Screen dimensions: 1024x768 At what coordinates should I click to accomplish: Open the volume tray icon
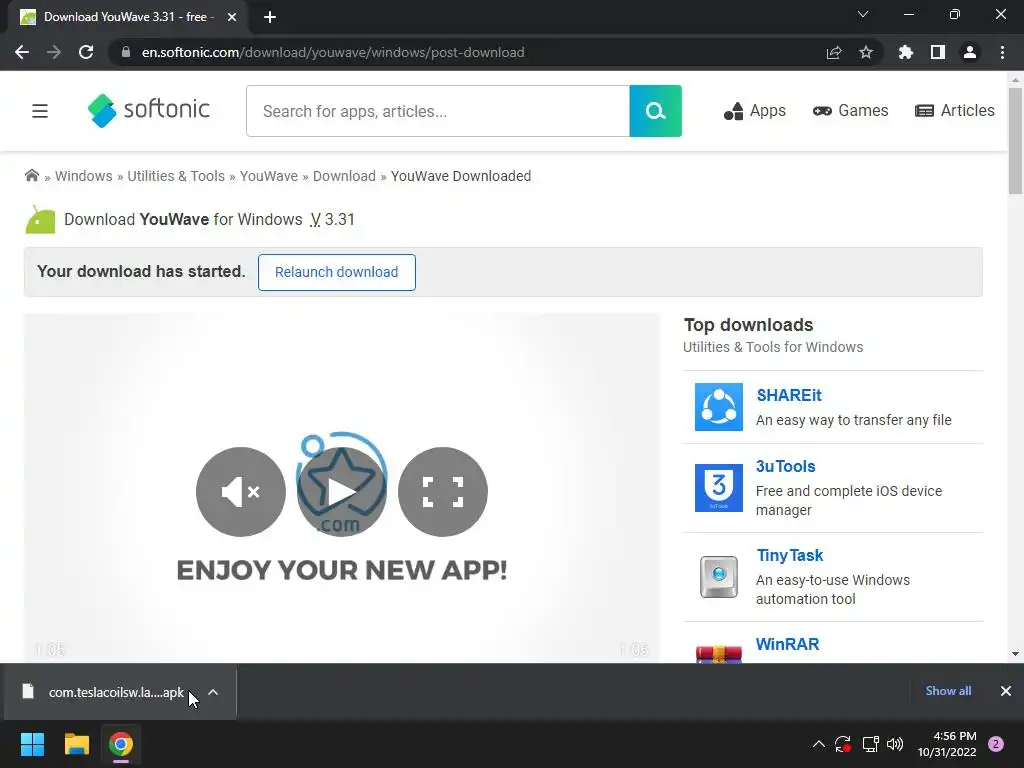tap(895, 744)
